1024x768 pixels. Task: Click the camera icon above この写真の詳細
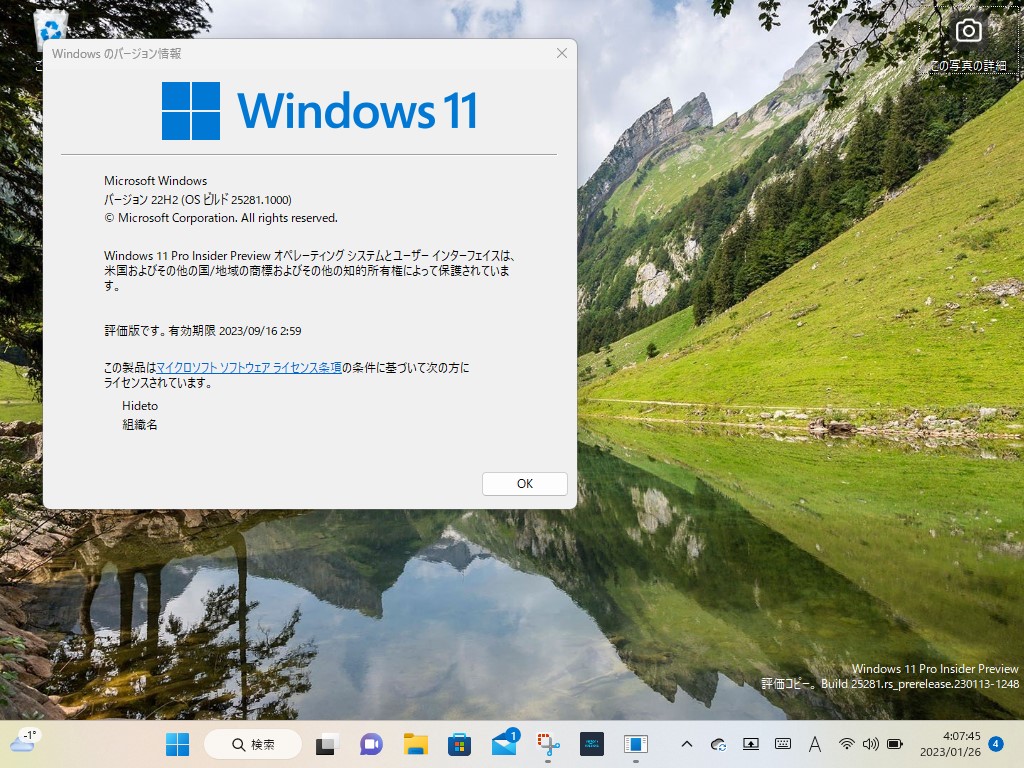pyautogui.click(x=968, y=31)
